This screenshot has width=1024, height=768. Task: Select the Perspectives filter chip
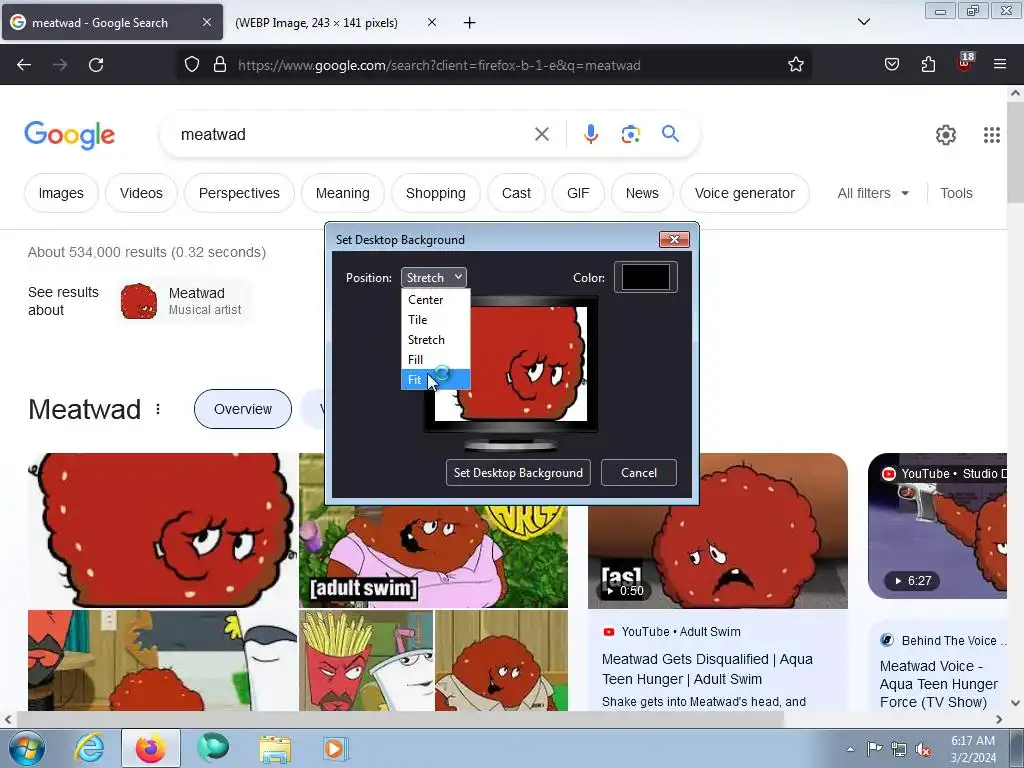click(239, 193)
